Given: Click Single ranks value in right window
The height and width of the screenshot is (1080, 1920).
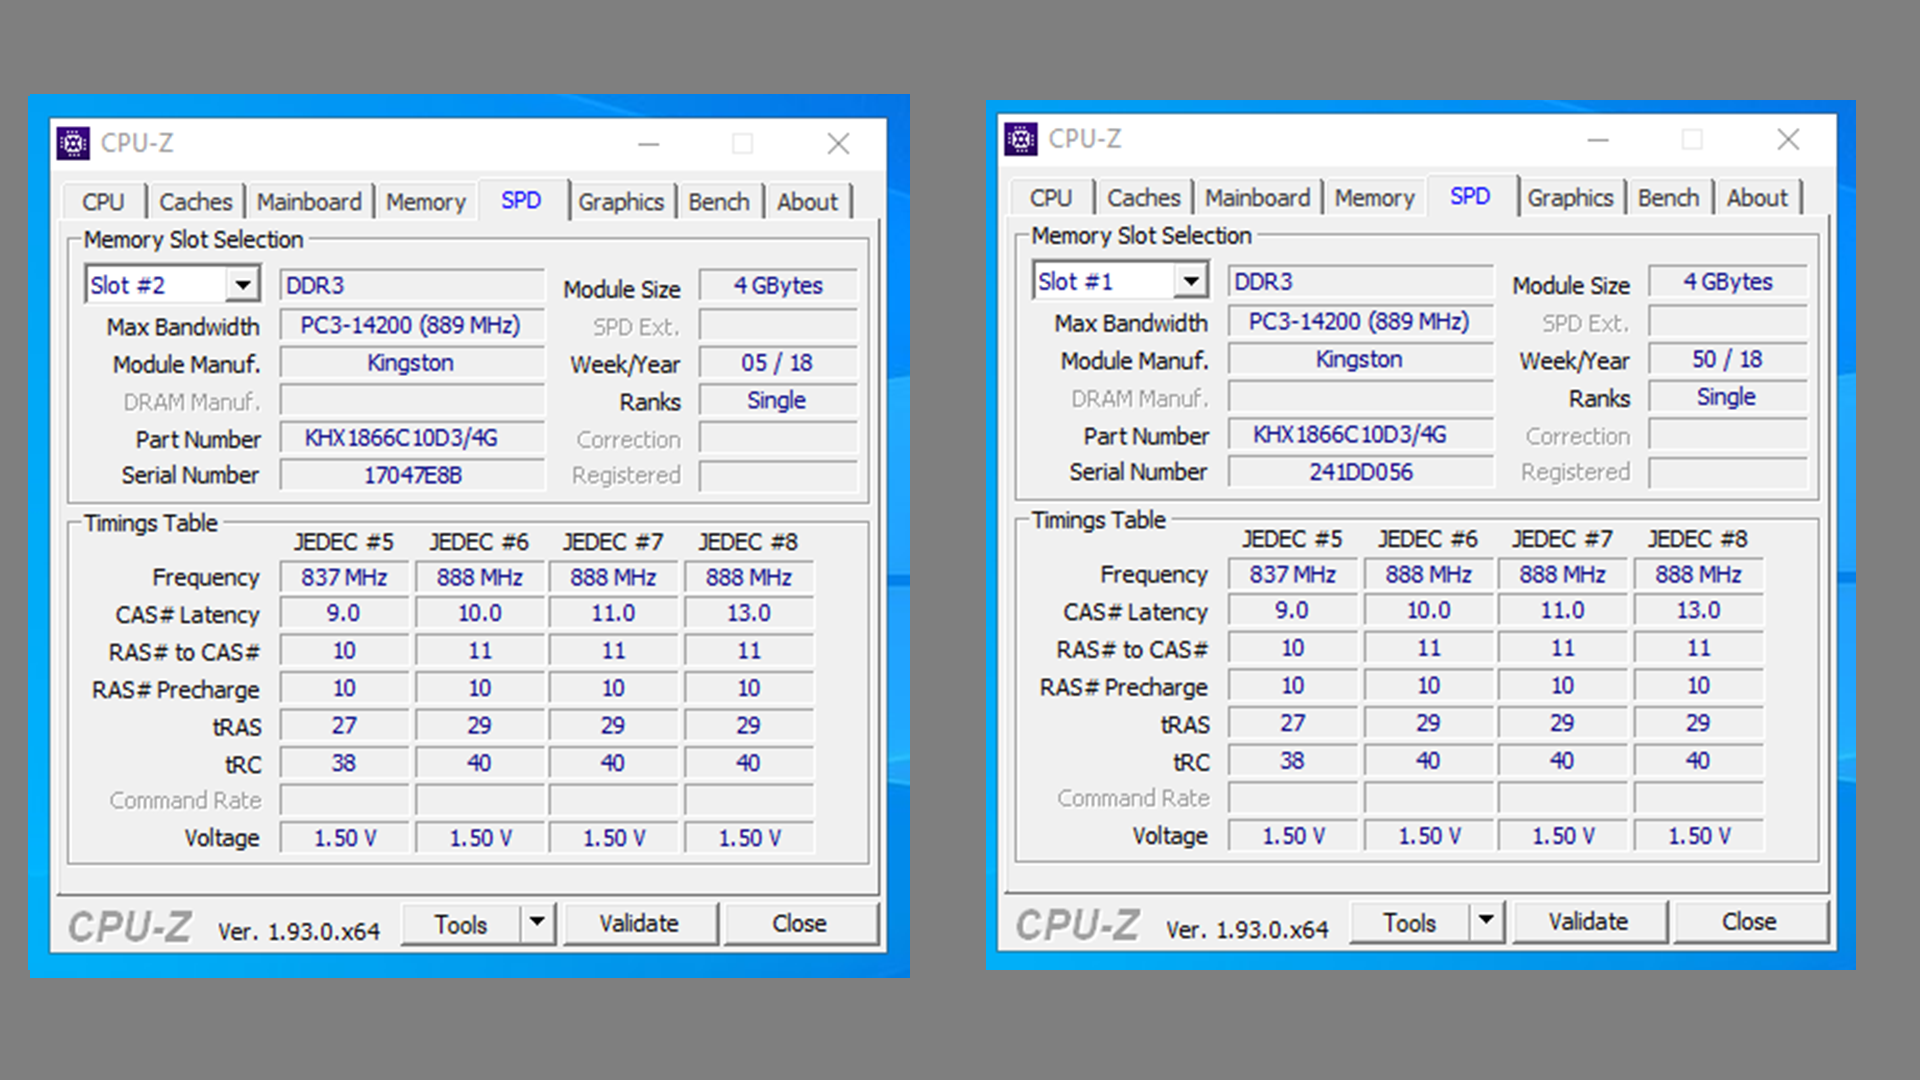Looking at the screenshot, I should click(x=1727, y=397).
